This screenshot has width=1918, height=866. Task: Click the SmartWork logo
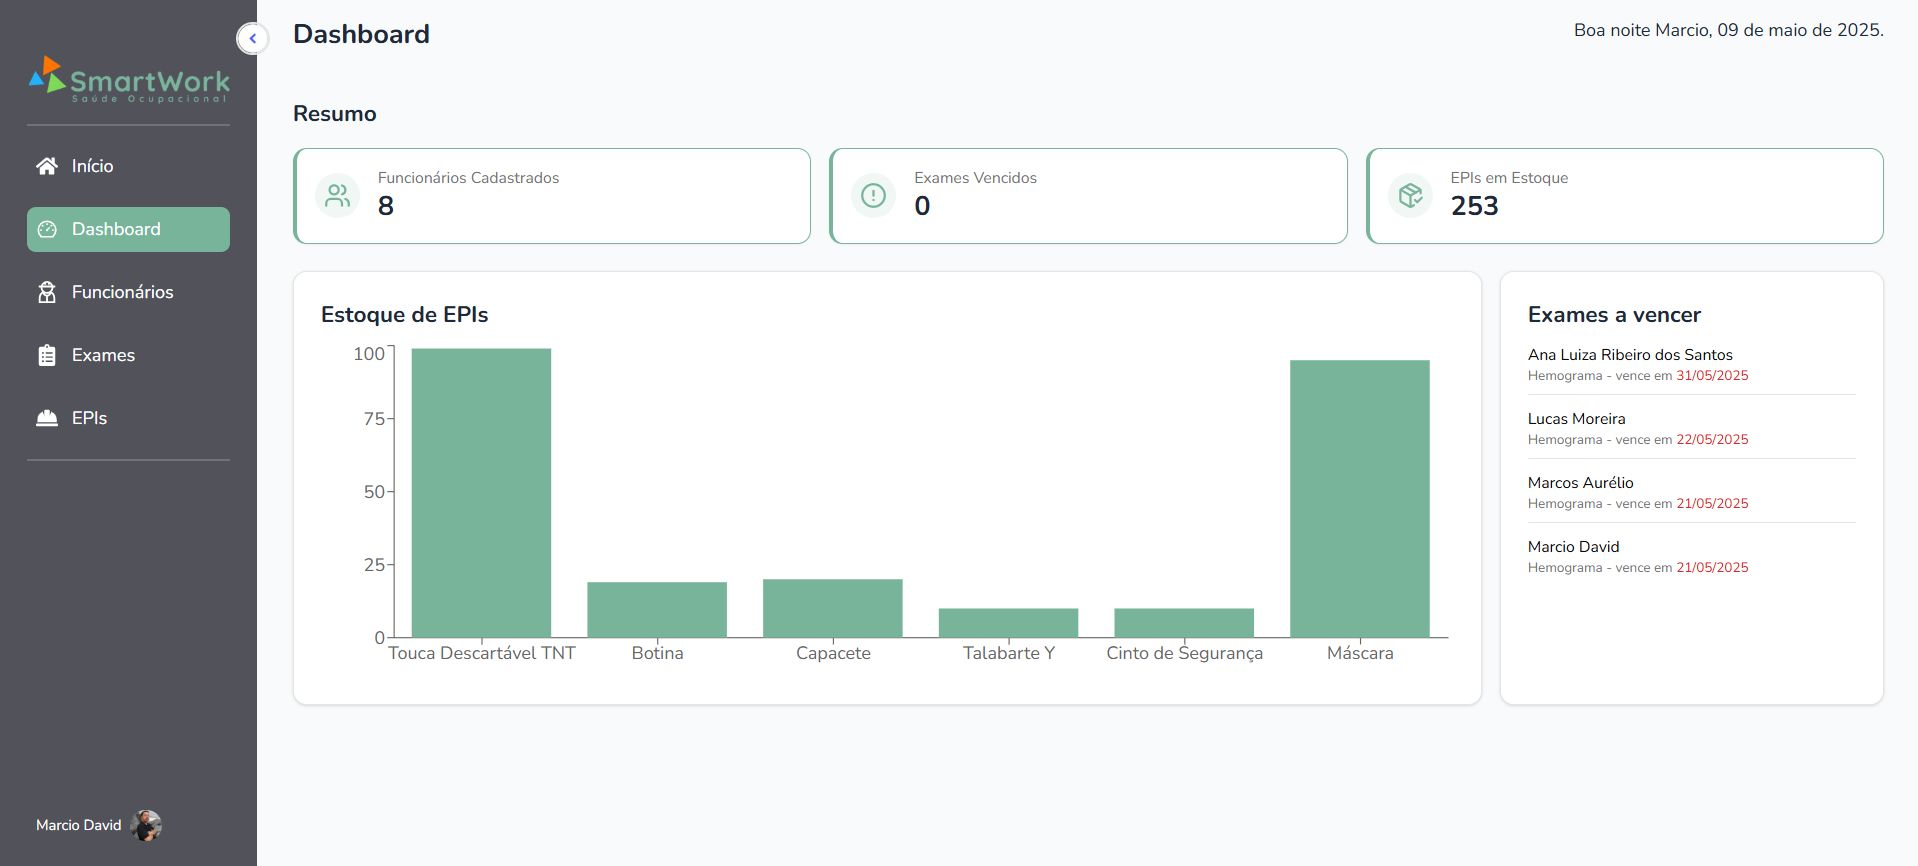coord(129,79)
